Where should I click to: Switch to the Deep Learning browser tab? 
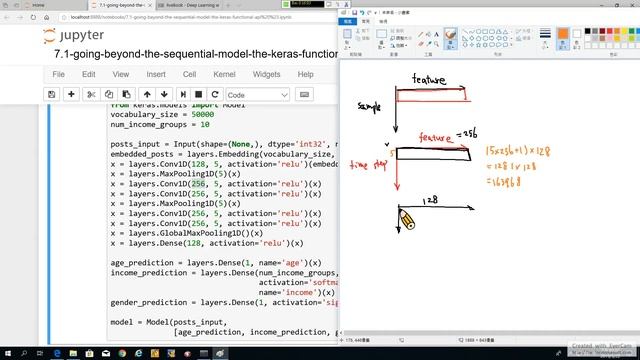pos(188,5)
